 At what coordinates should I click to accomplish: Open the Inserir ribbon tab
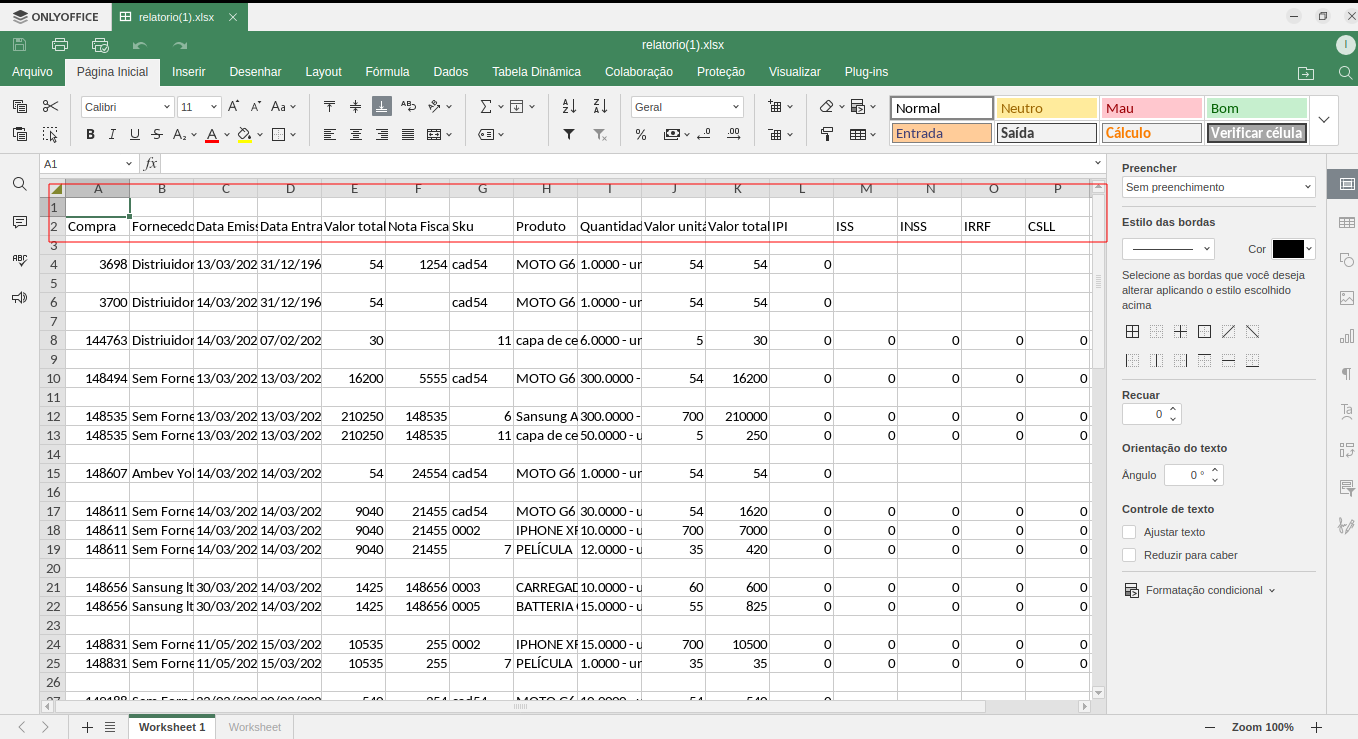[188, 72]
